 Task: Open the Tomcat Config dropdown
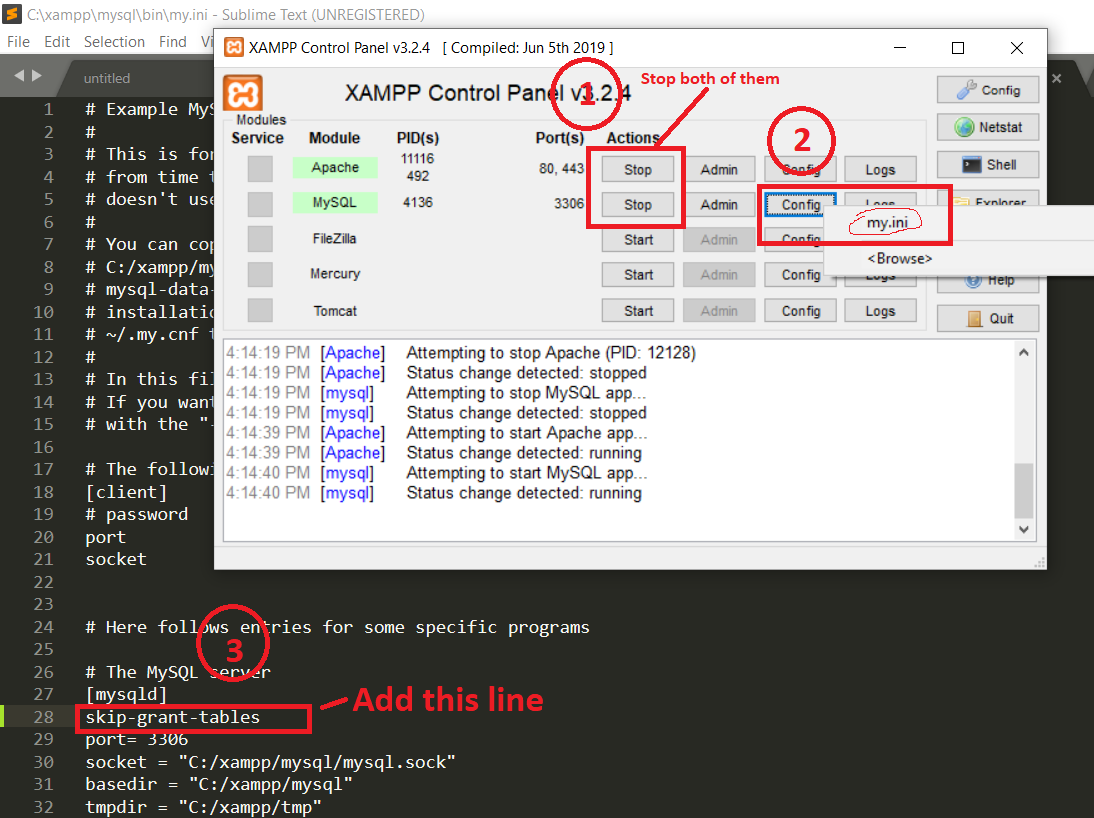[x=800, y=311]
